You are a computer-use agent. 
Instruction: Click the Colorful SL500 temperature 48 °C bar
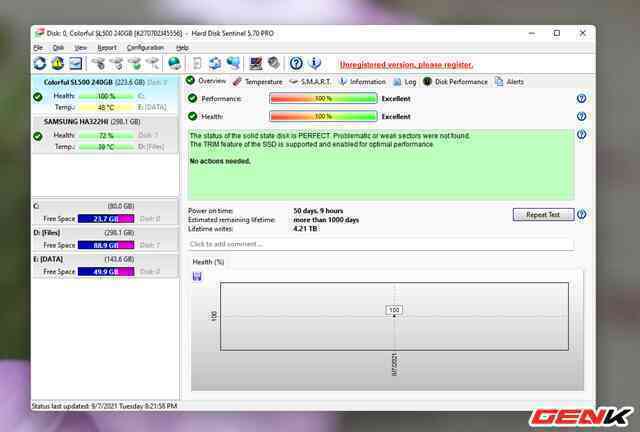click(x=106, y=107)
